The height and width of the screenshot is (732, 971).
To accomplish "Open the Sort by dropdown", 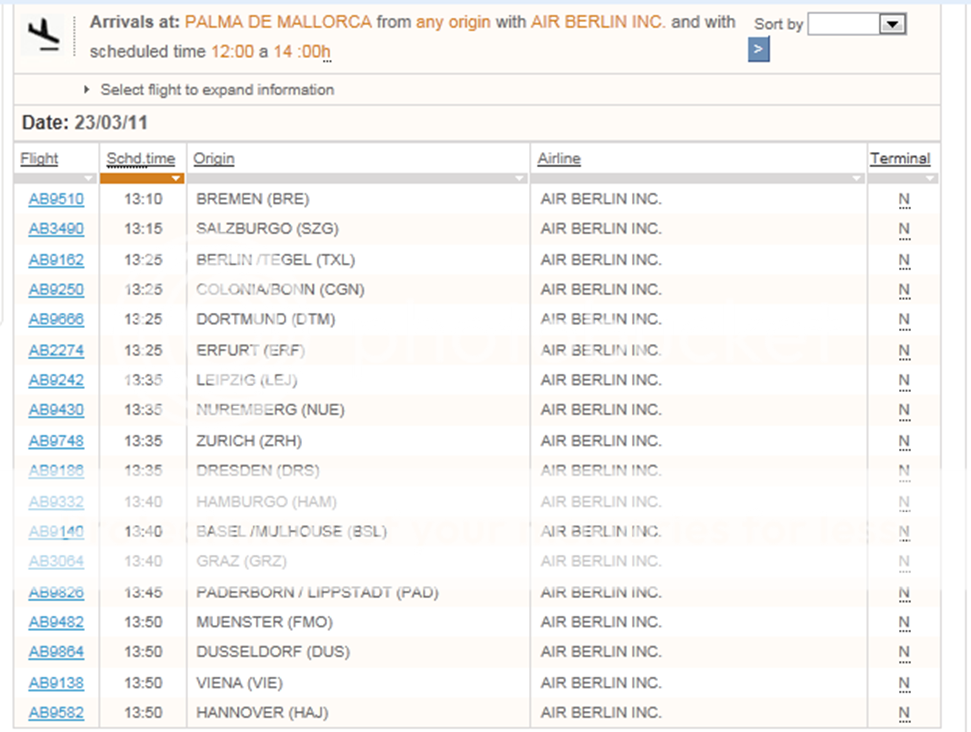I will (x=856, y=25).
